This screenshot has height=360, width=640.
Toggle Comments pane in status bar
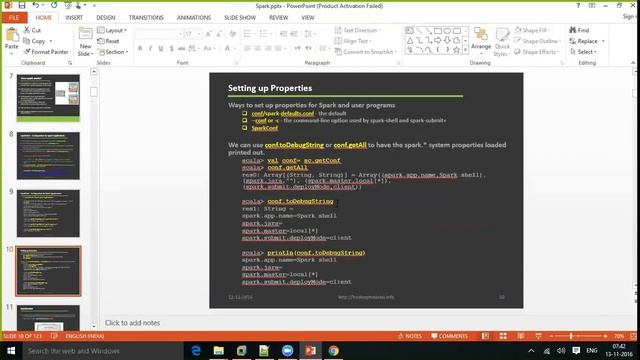point(449,336)
